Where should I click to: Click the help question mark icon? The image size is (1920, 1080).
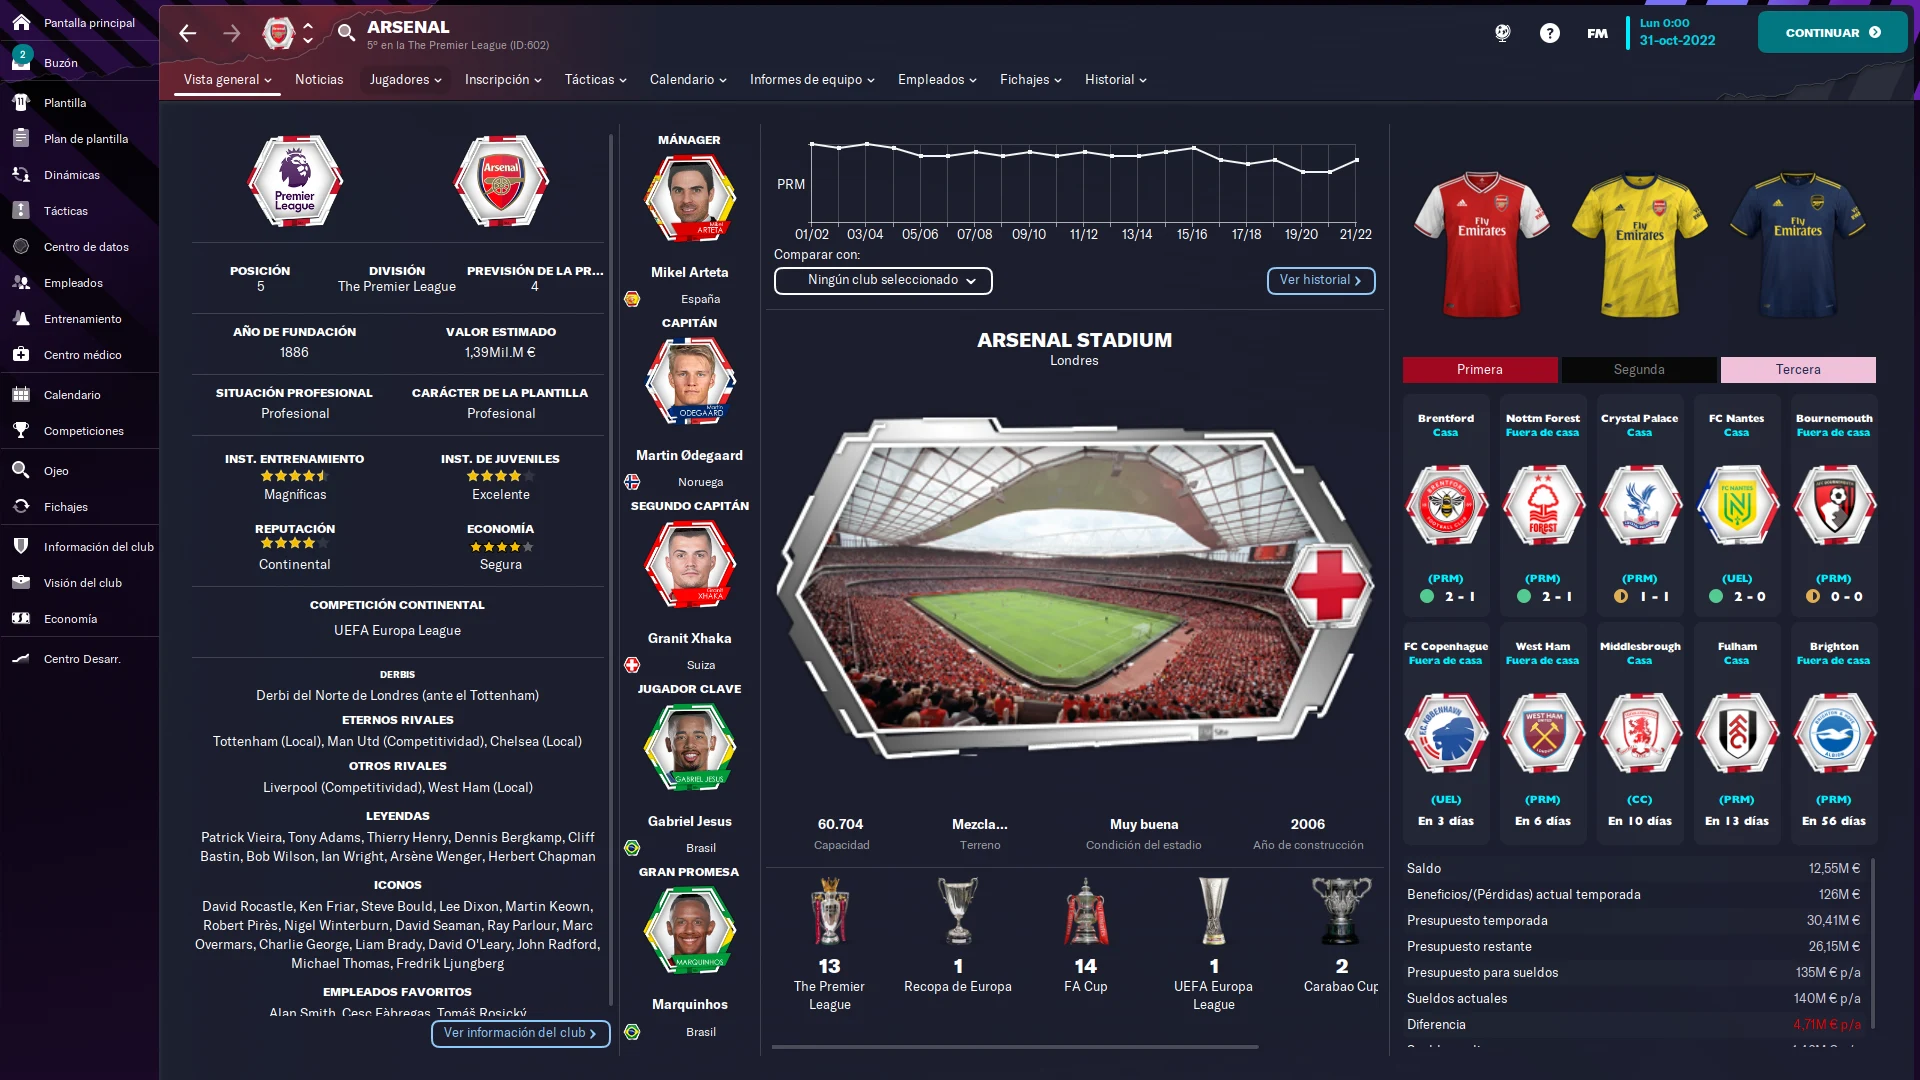(1549, 33)
